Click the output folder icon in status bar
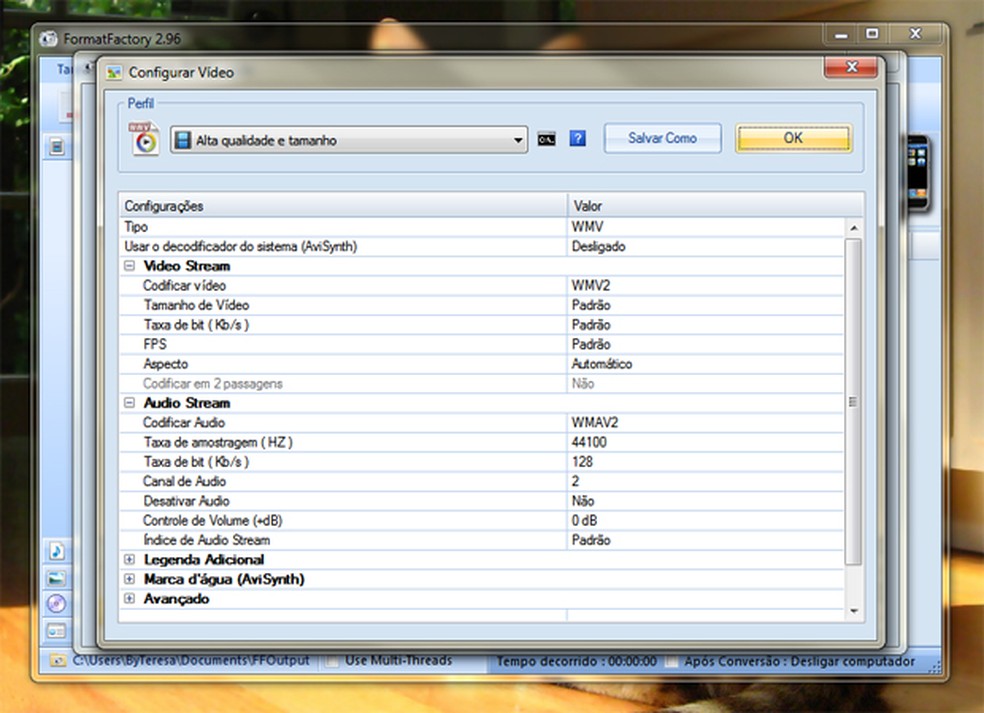Viewport: 984px width, 713px height. pos(58,660)
